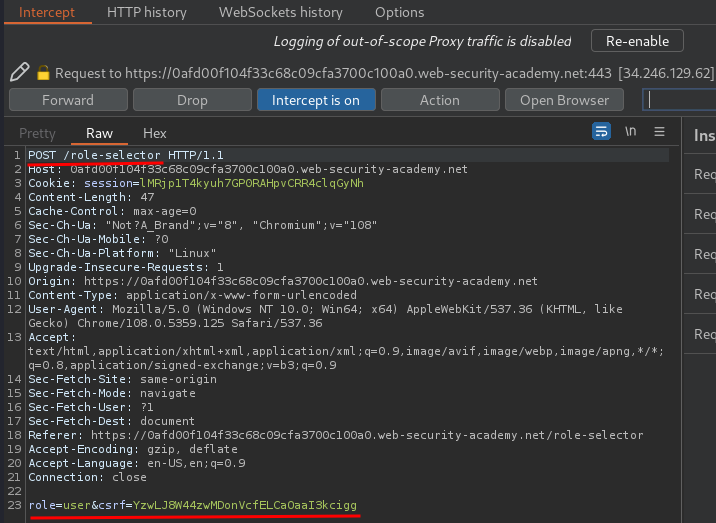Click the Forward button
Screen dimensions: 716x523
coord(68,100)
